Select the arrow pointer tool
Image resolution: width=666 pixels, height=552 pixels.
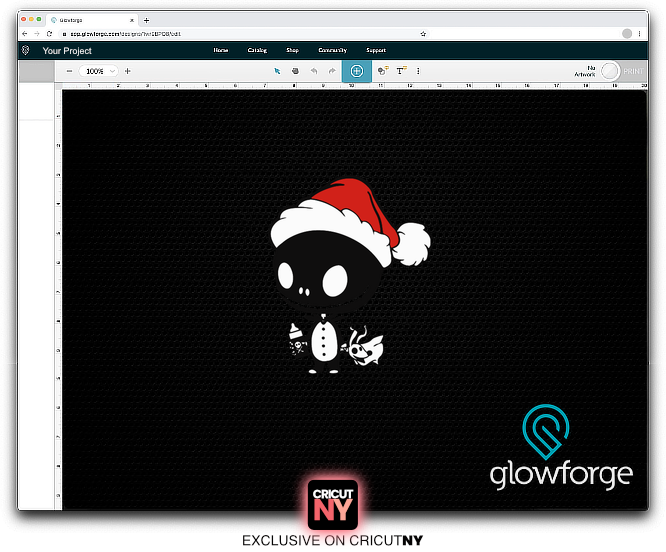tap(277, 71)
